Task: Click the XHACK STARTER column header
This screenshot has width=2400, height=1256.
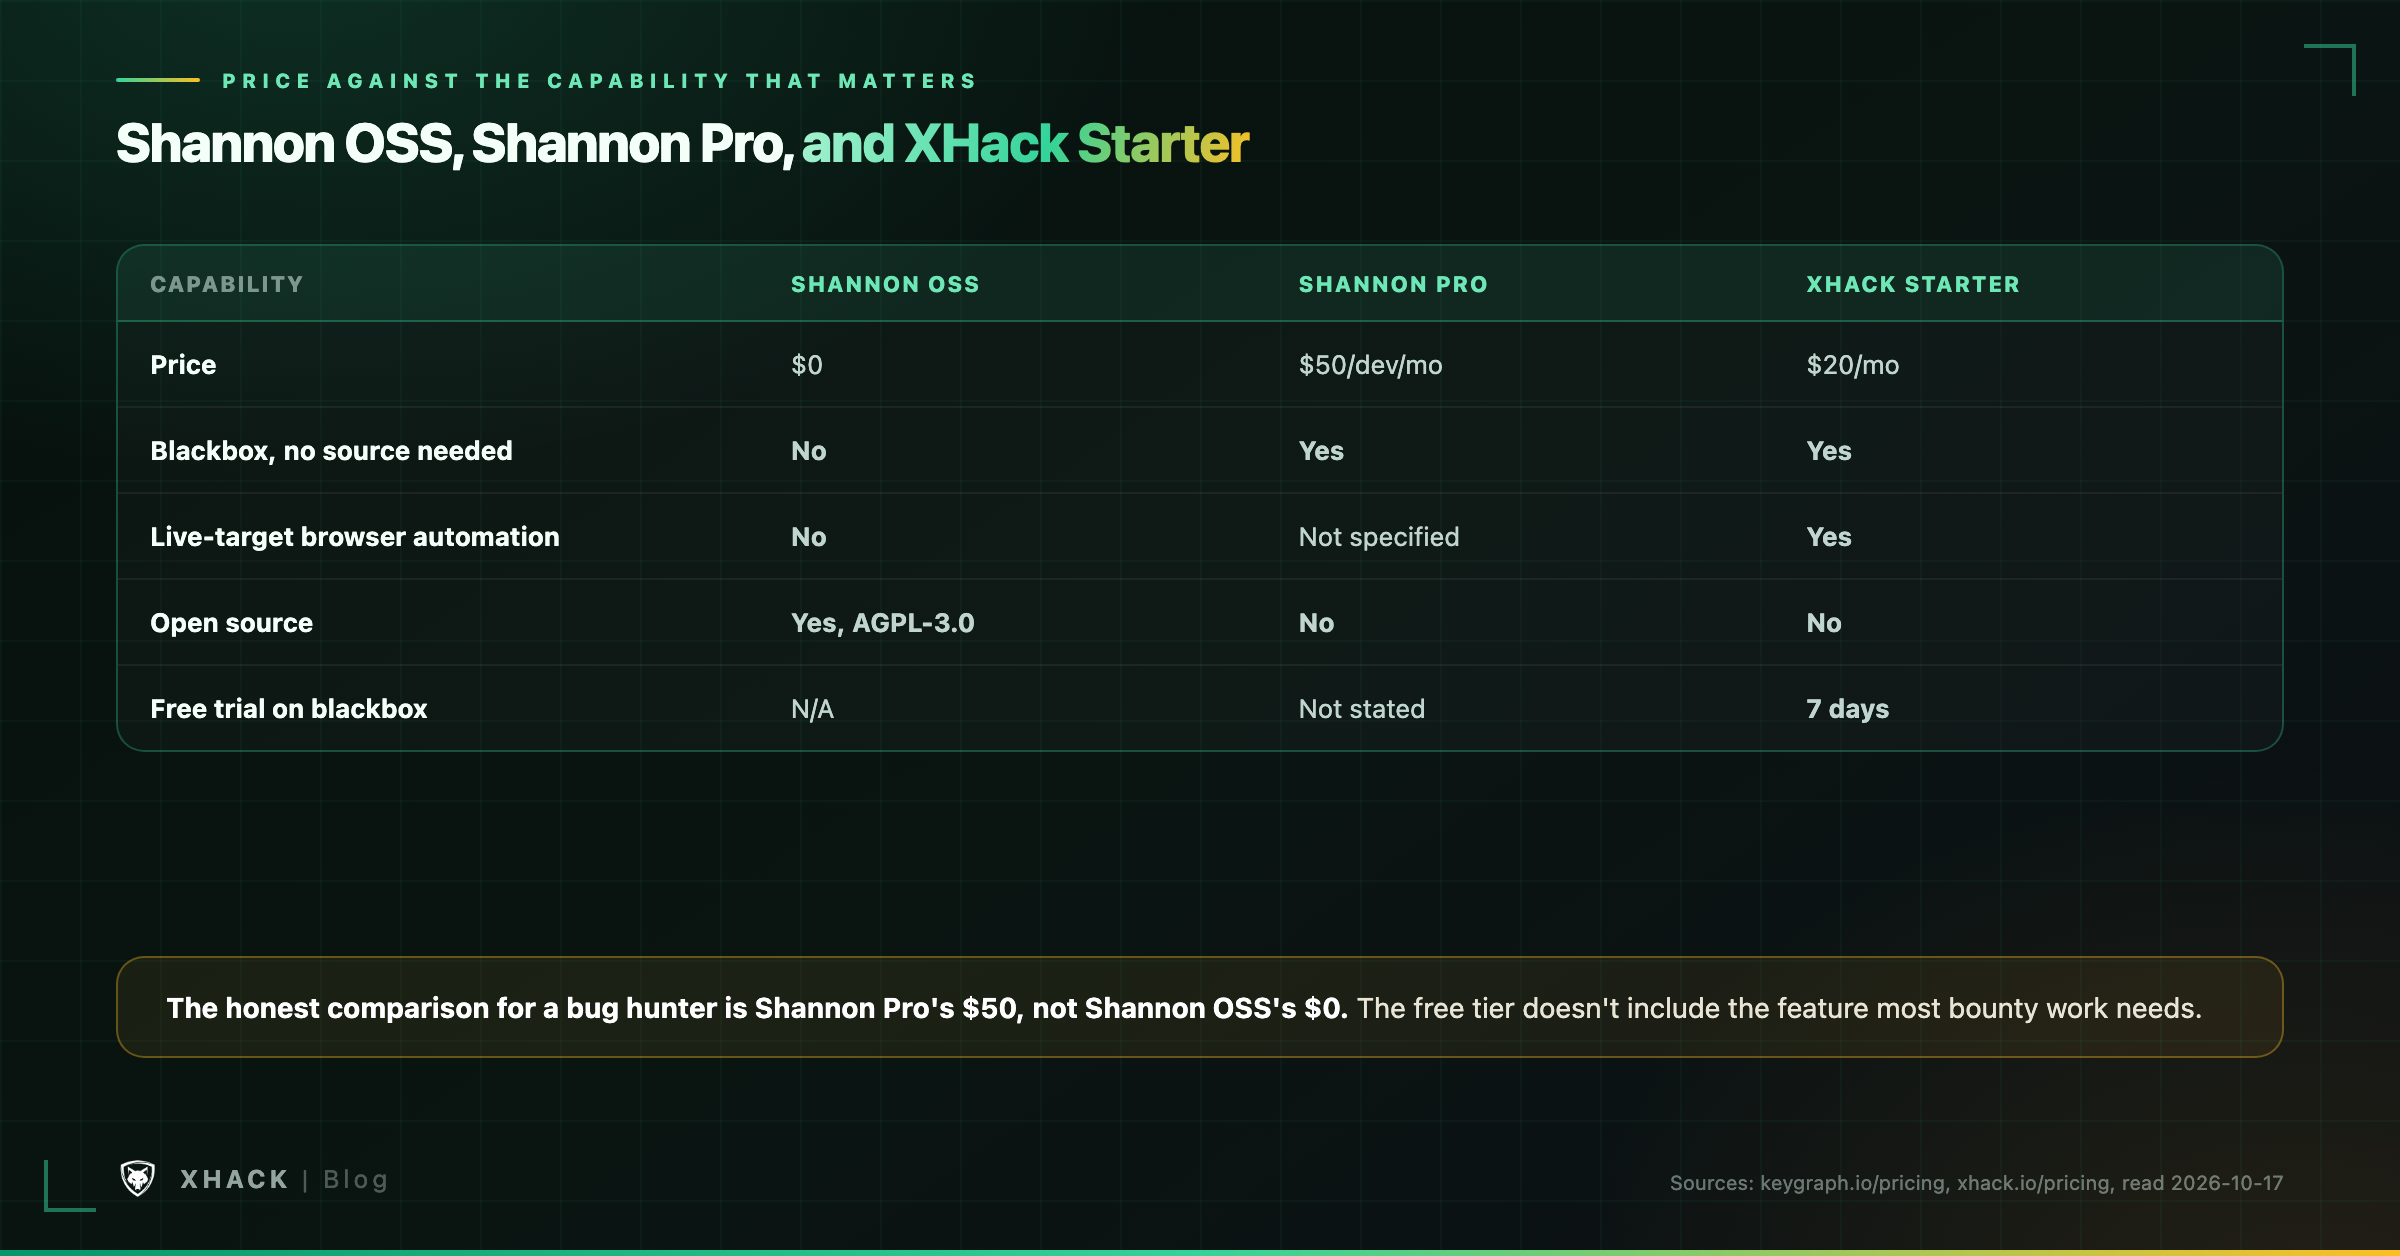Action: (x=1913, y=284)
